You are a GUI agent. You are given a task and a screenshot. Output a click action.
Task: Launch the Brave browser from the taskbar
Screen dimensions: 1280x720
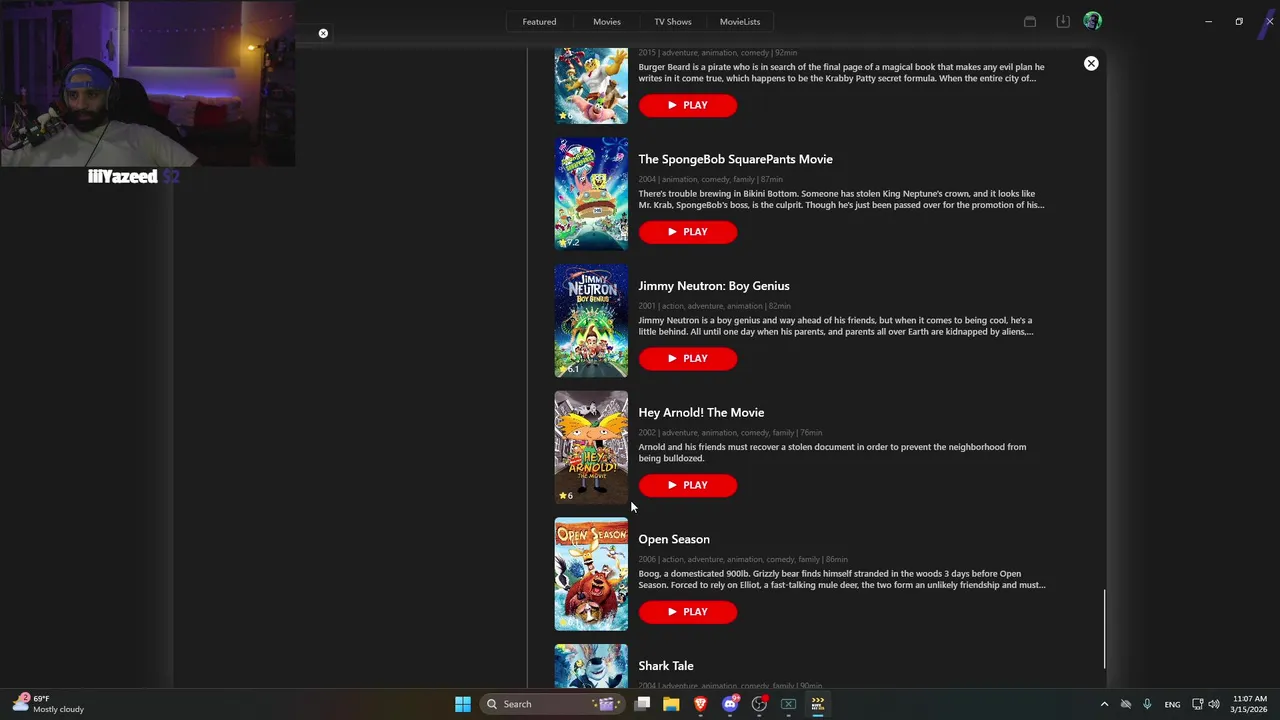click(x=700, y=704)
